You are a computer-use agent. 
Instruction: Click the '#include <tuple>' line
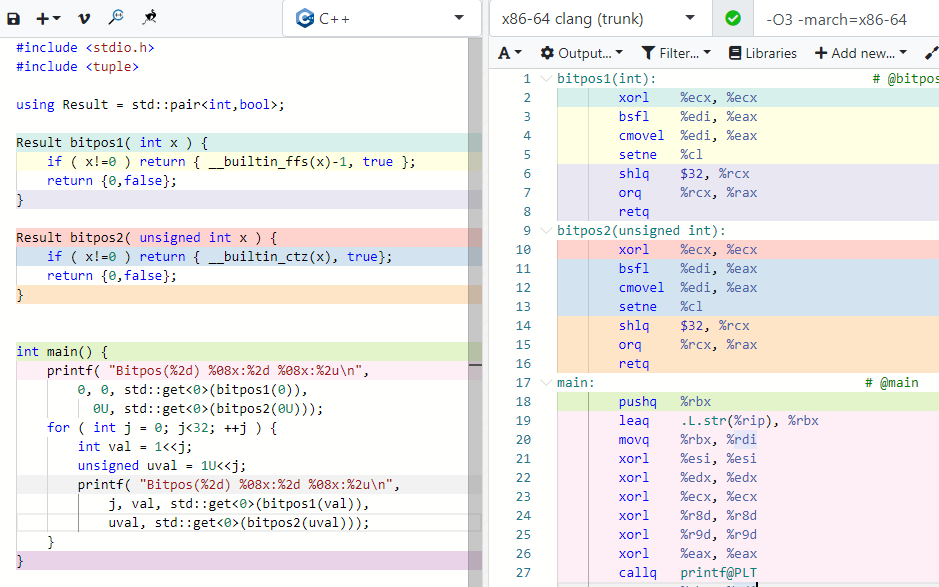tap(77, 66)
